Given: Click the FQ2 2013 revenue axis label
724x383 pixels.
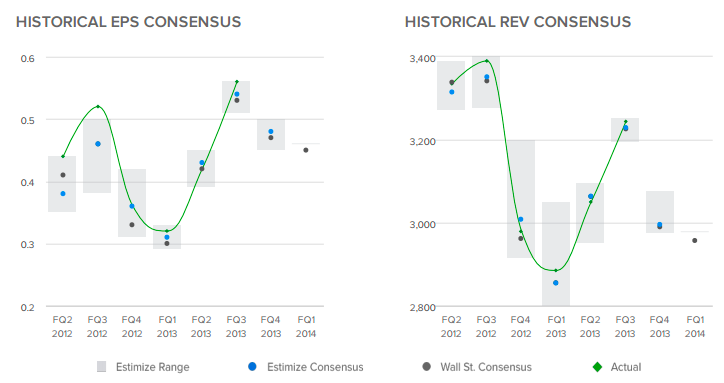Looking at the screenshot, I should [x=590, y=327].
